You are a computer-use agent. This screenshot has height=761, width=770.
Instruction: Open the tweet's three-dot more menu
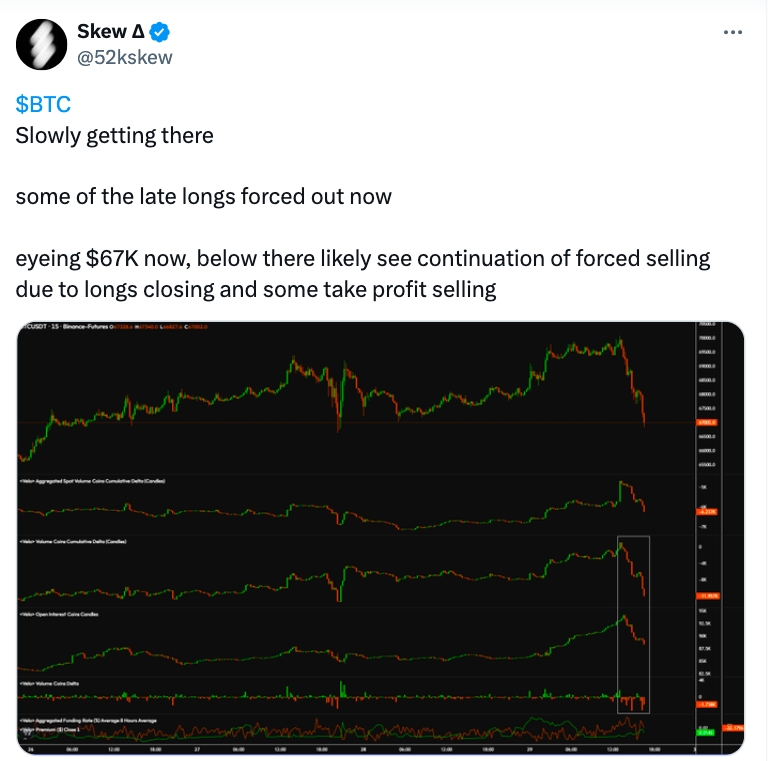pos(733,32)
